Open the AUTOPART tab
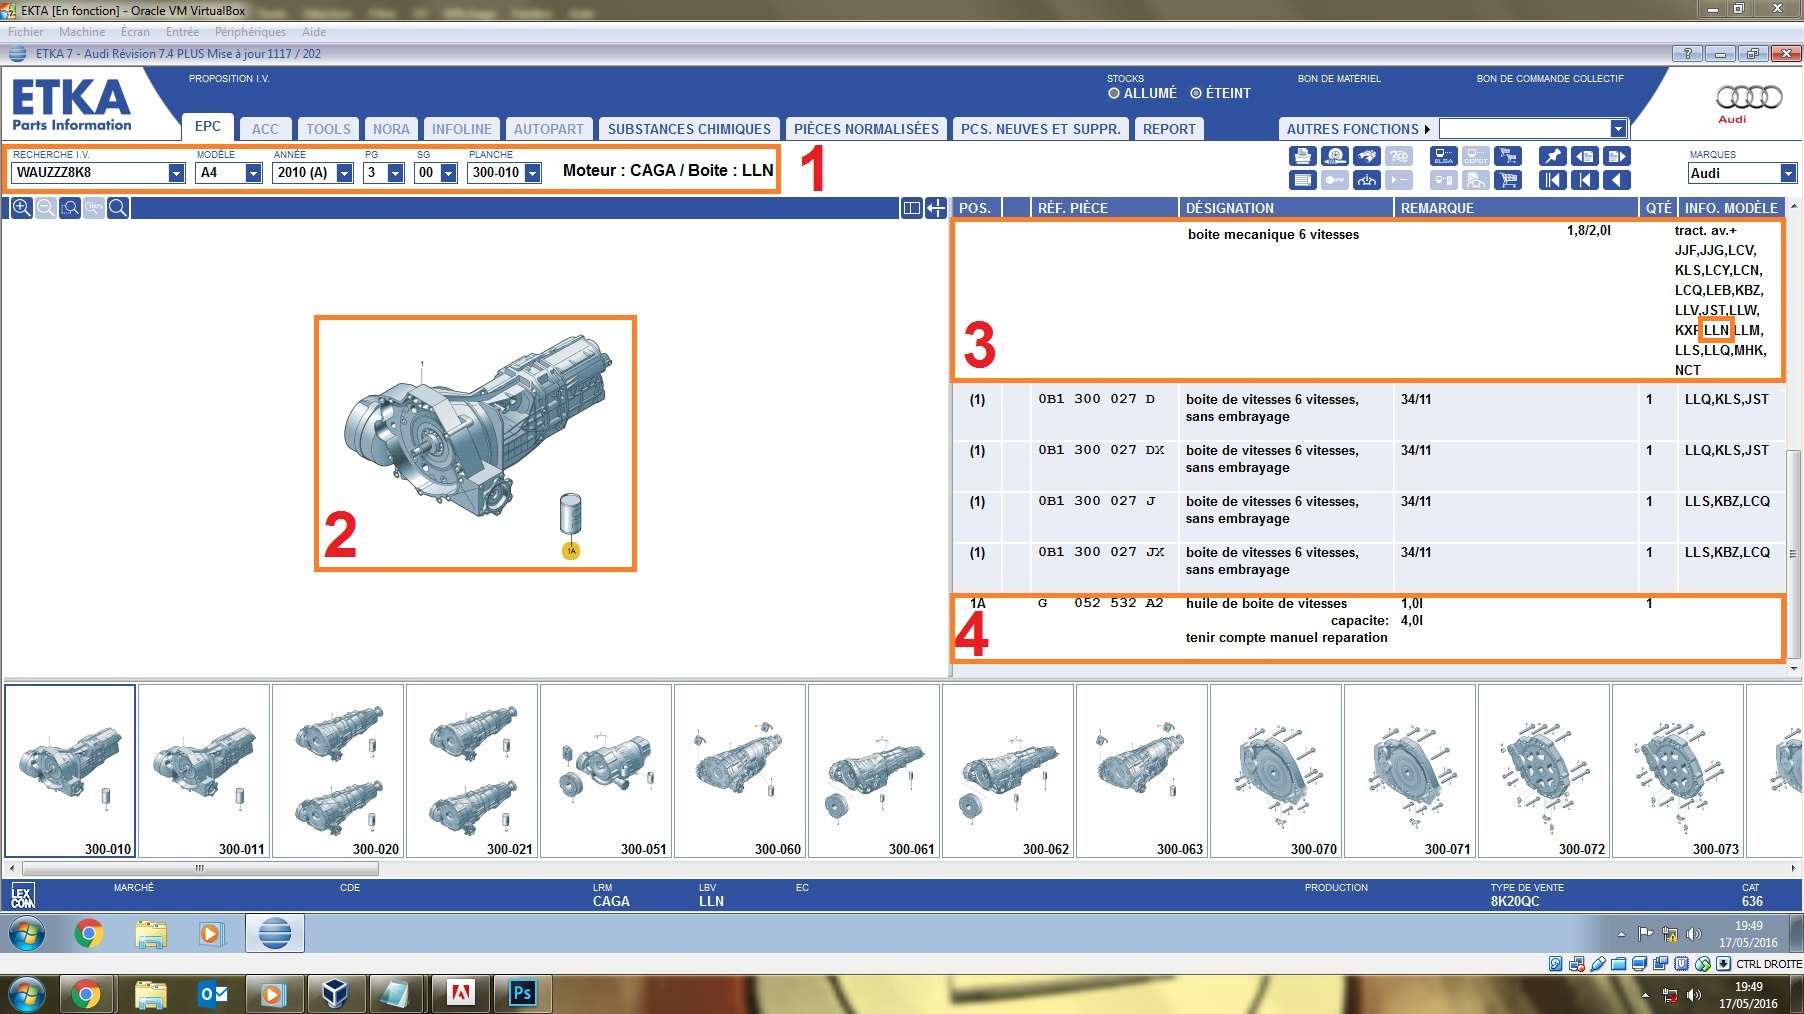The height and width of the screenshot is (1014, 1804). tap(548, 129)
